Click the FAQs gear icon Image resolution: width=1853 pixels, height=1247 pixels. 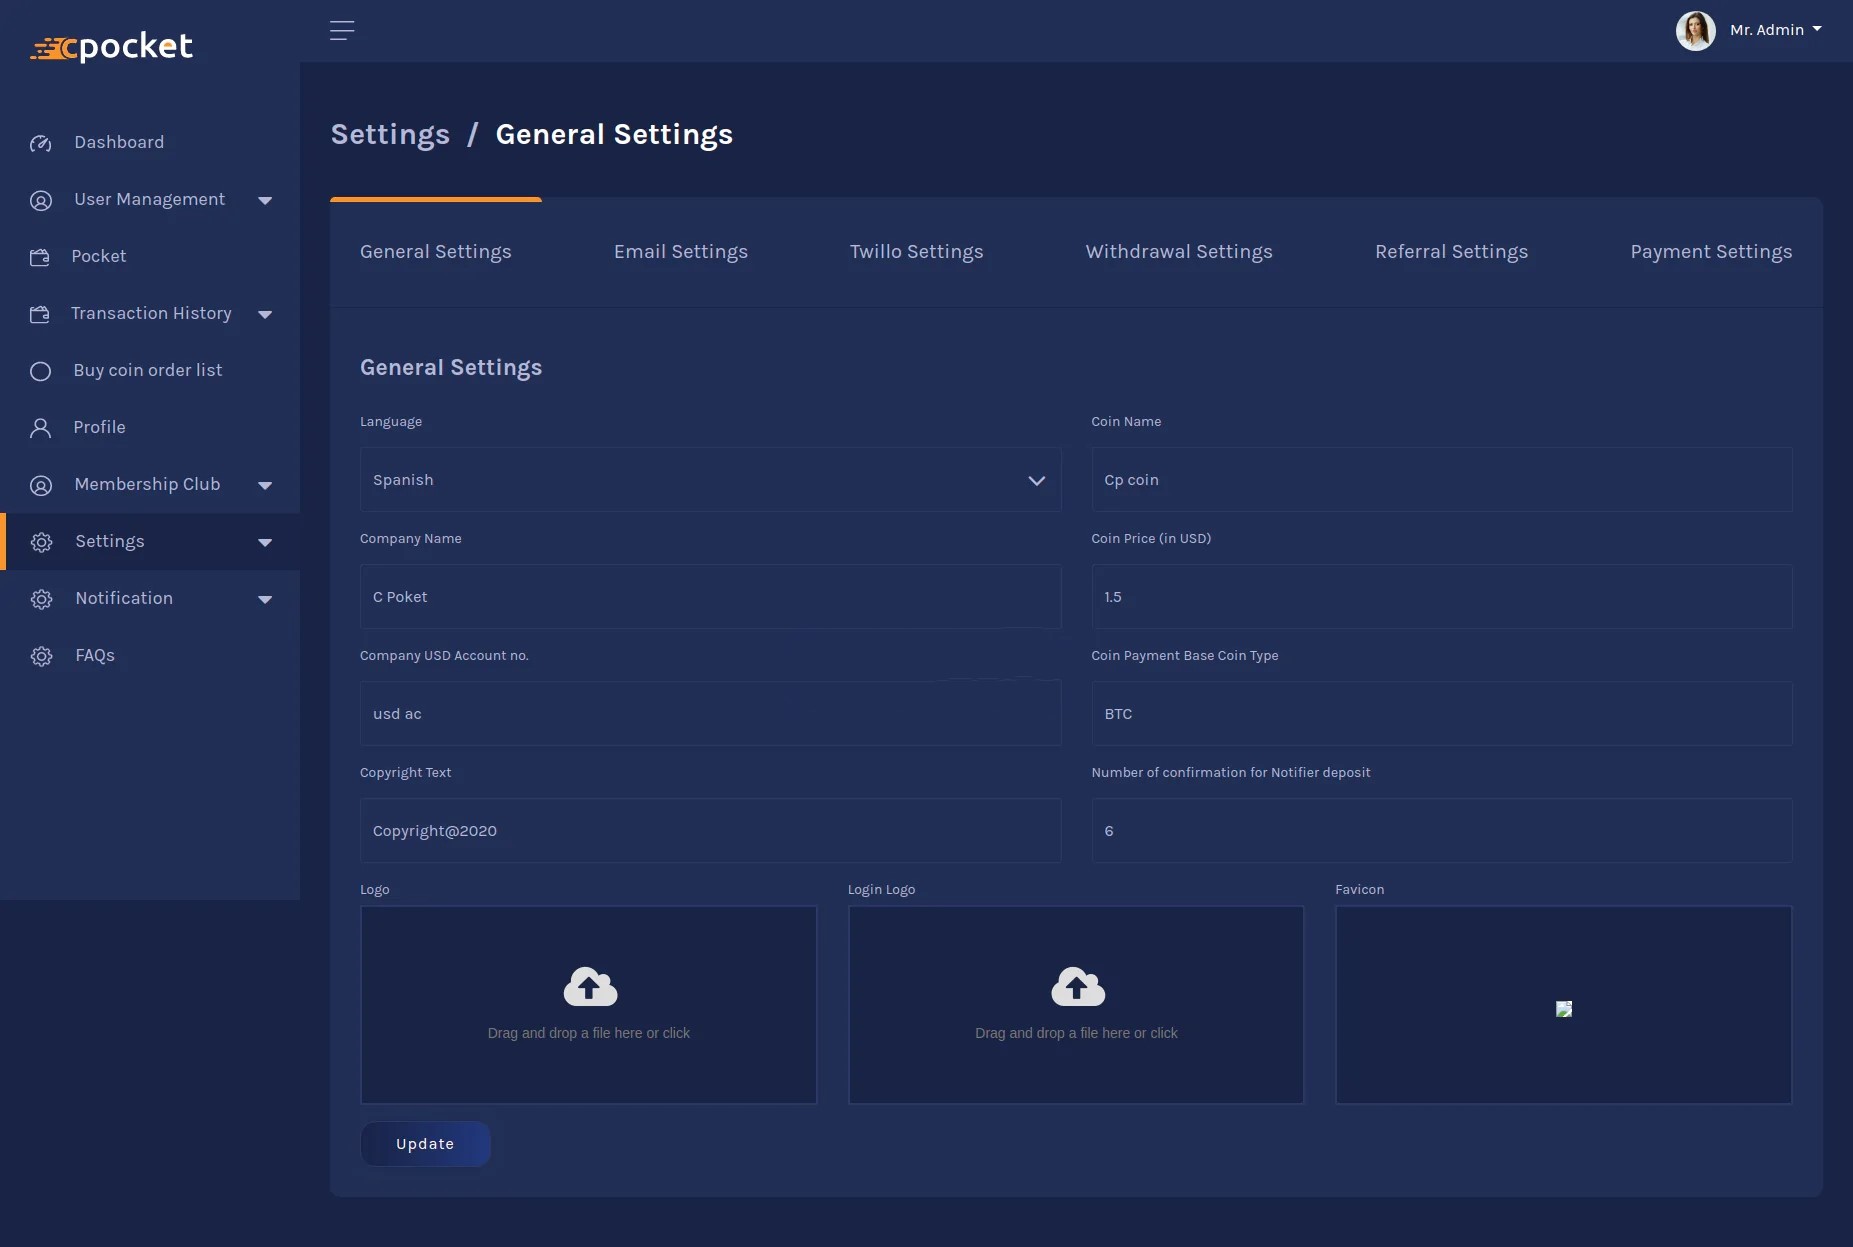click(x=41, y=656)
